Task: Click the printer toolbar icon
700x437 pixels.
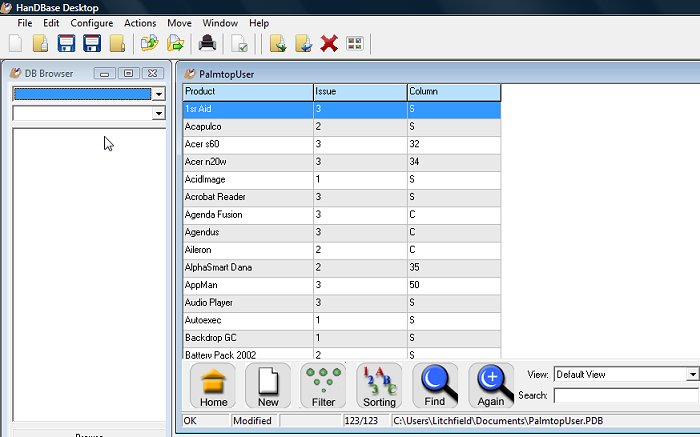Action: (207, 43)
